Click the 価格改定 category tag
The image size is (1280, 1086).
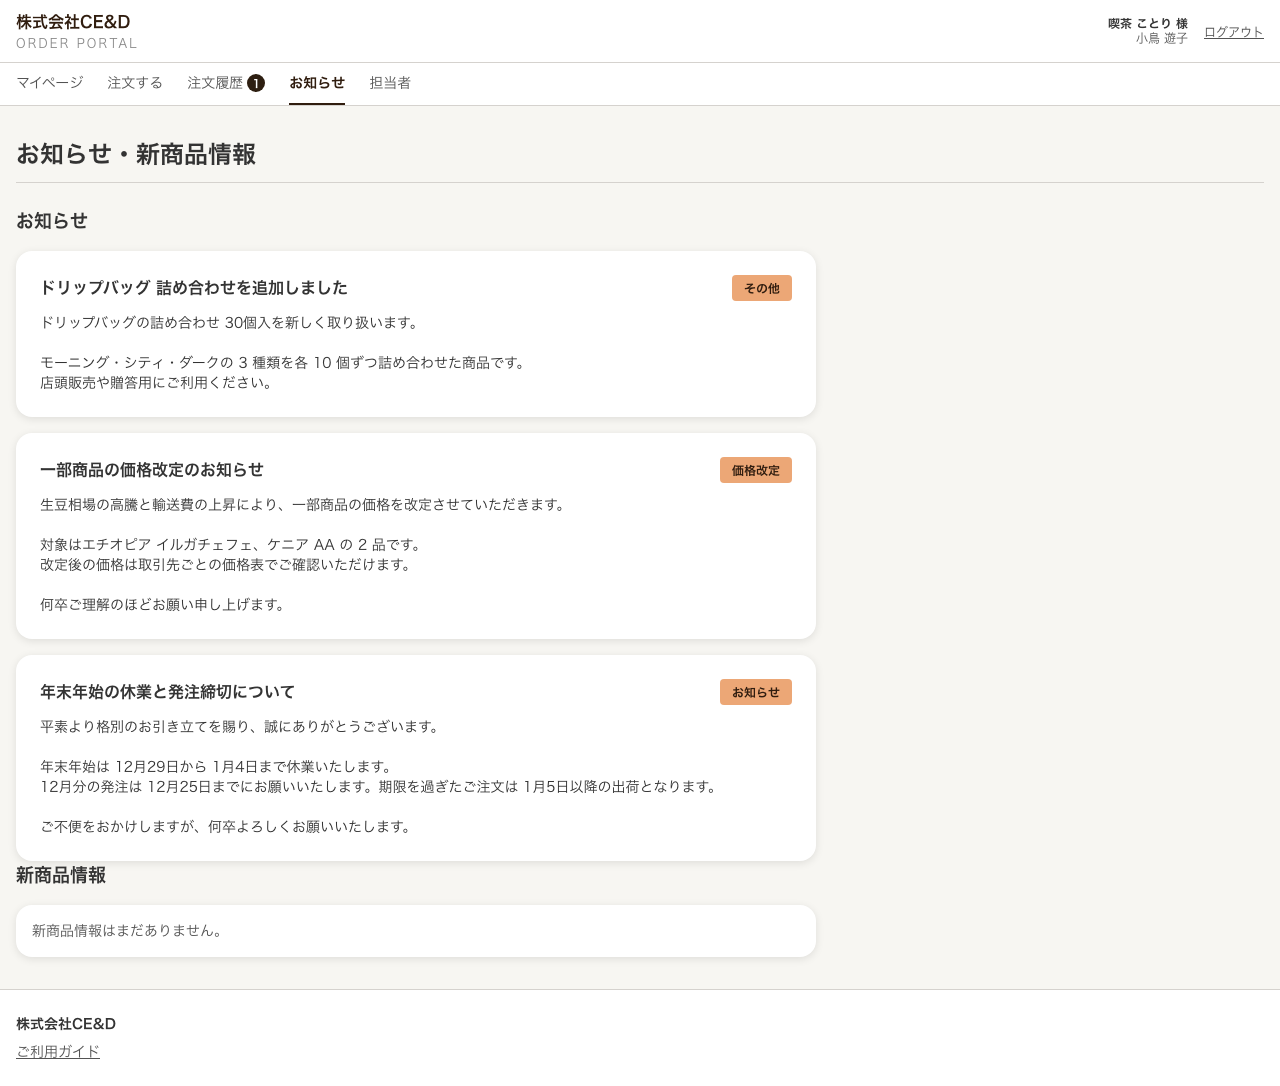(756, 470)
